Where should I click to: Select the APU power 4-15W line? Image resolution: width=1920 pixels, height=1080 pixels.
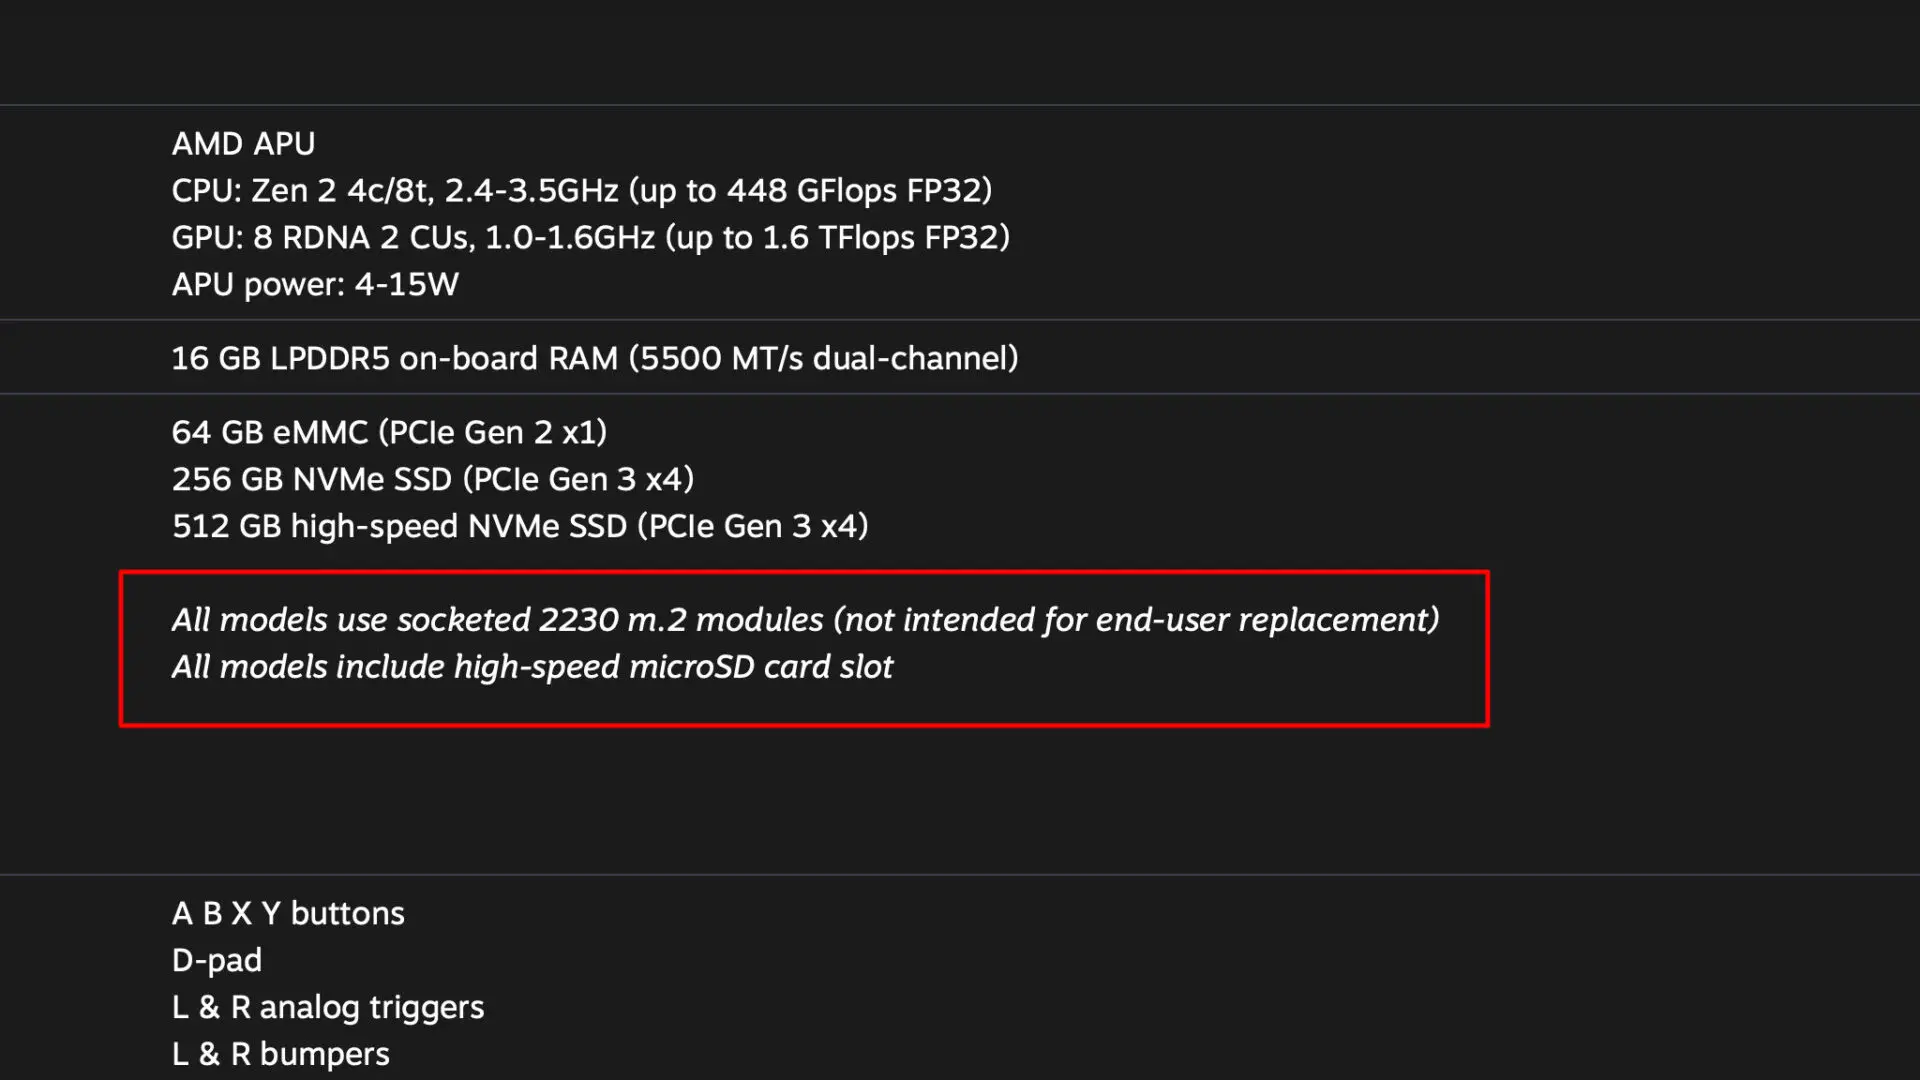(x=315, y=285)
